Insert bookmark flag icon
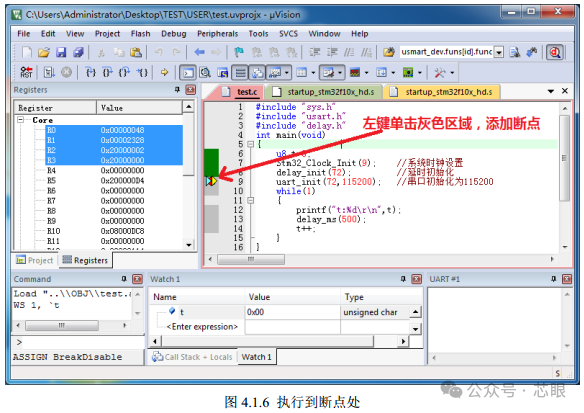This screenshot has height=413, width=584. (x=239, y=52)
